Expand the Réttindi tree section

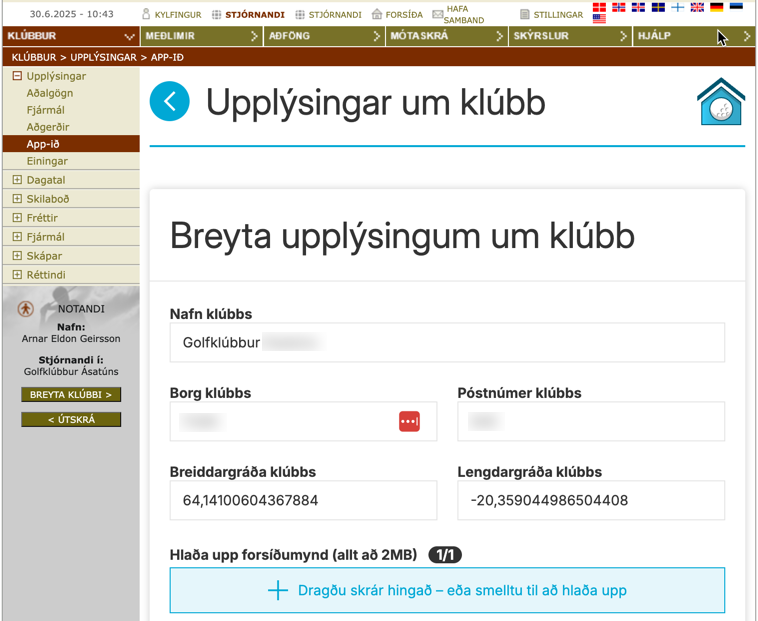17,274
